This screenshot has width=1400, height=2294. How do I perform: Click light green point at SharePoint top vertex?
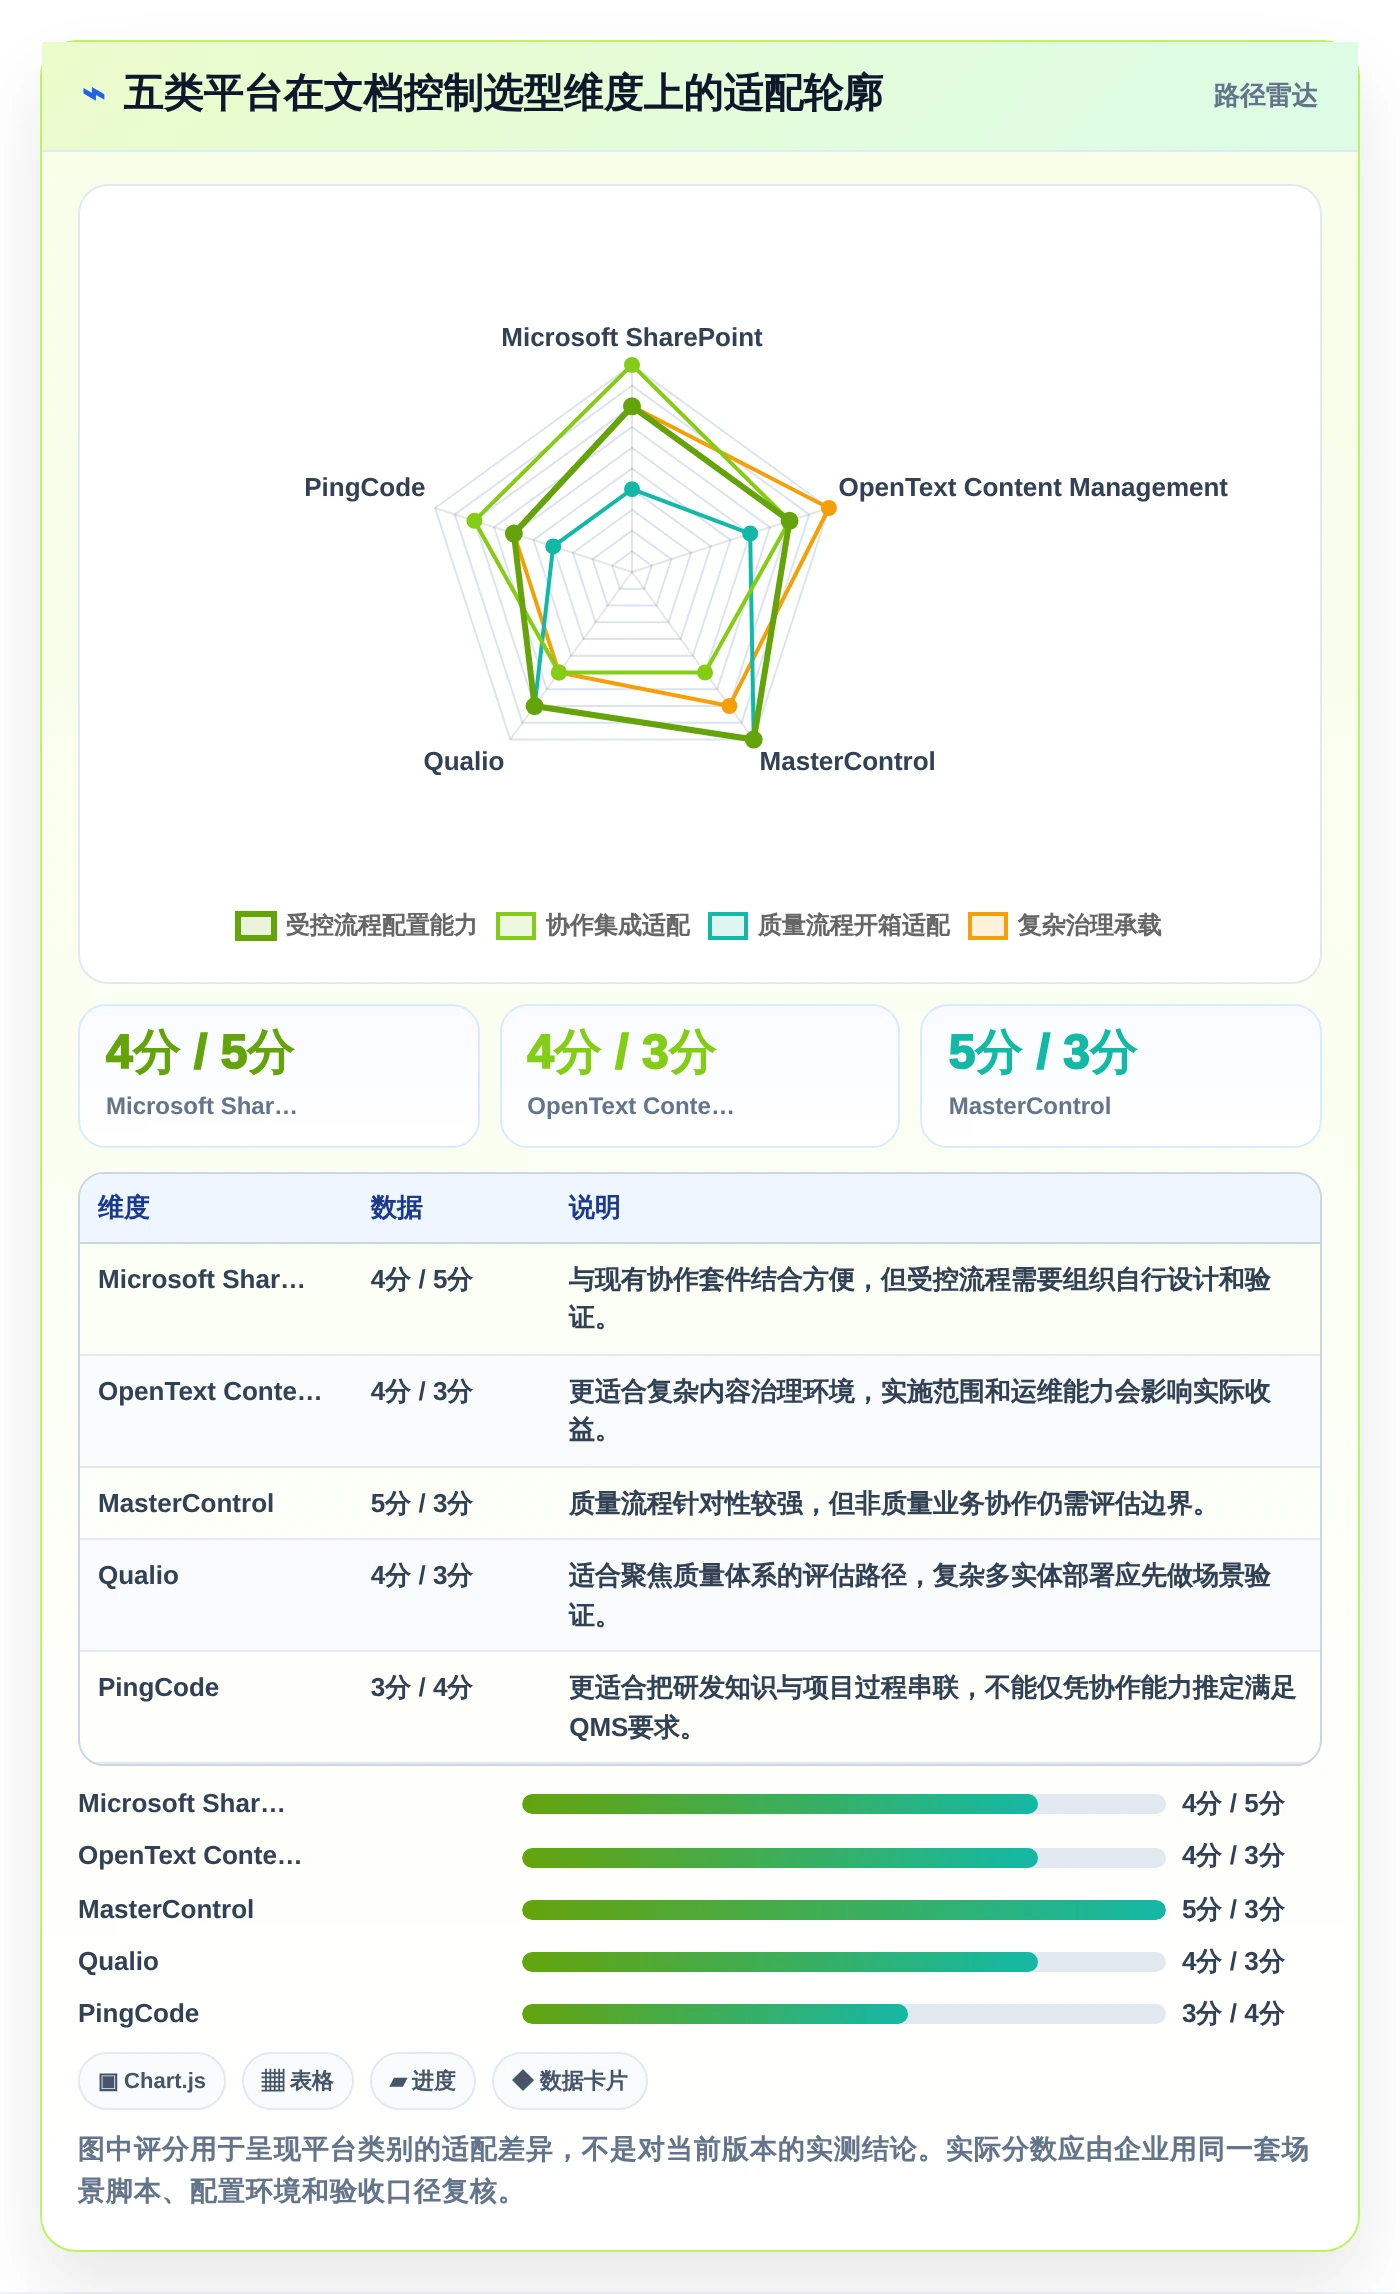pos(632,365)
